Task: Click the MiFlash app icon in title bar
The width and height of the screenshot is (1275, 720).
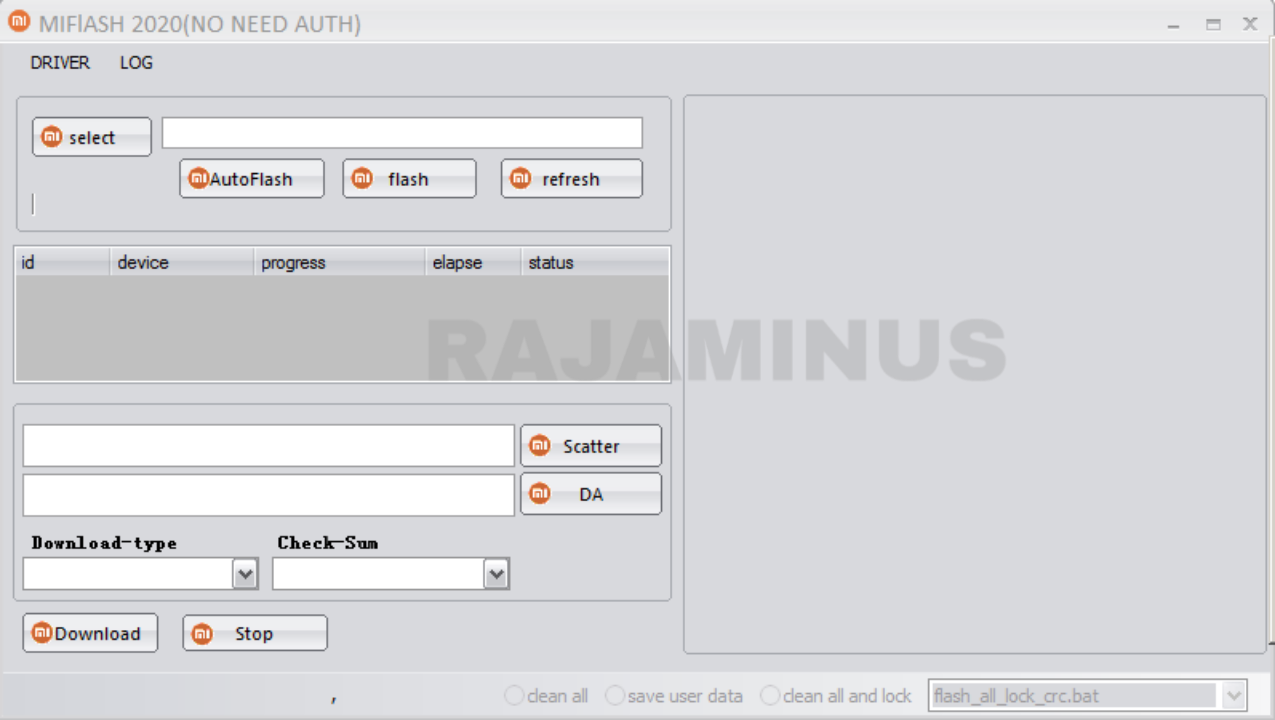Action: (19, 21)
